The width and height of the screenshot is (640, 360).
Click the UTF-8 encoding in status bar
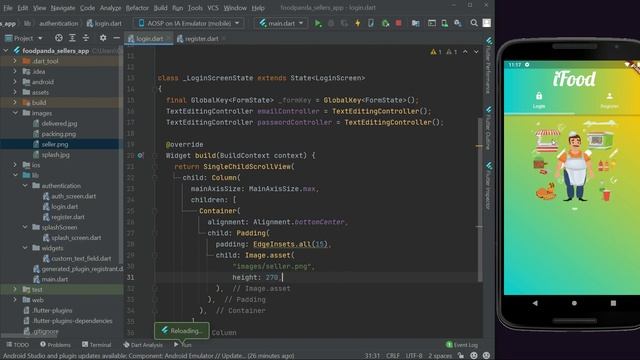[x=414, y=356]
